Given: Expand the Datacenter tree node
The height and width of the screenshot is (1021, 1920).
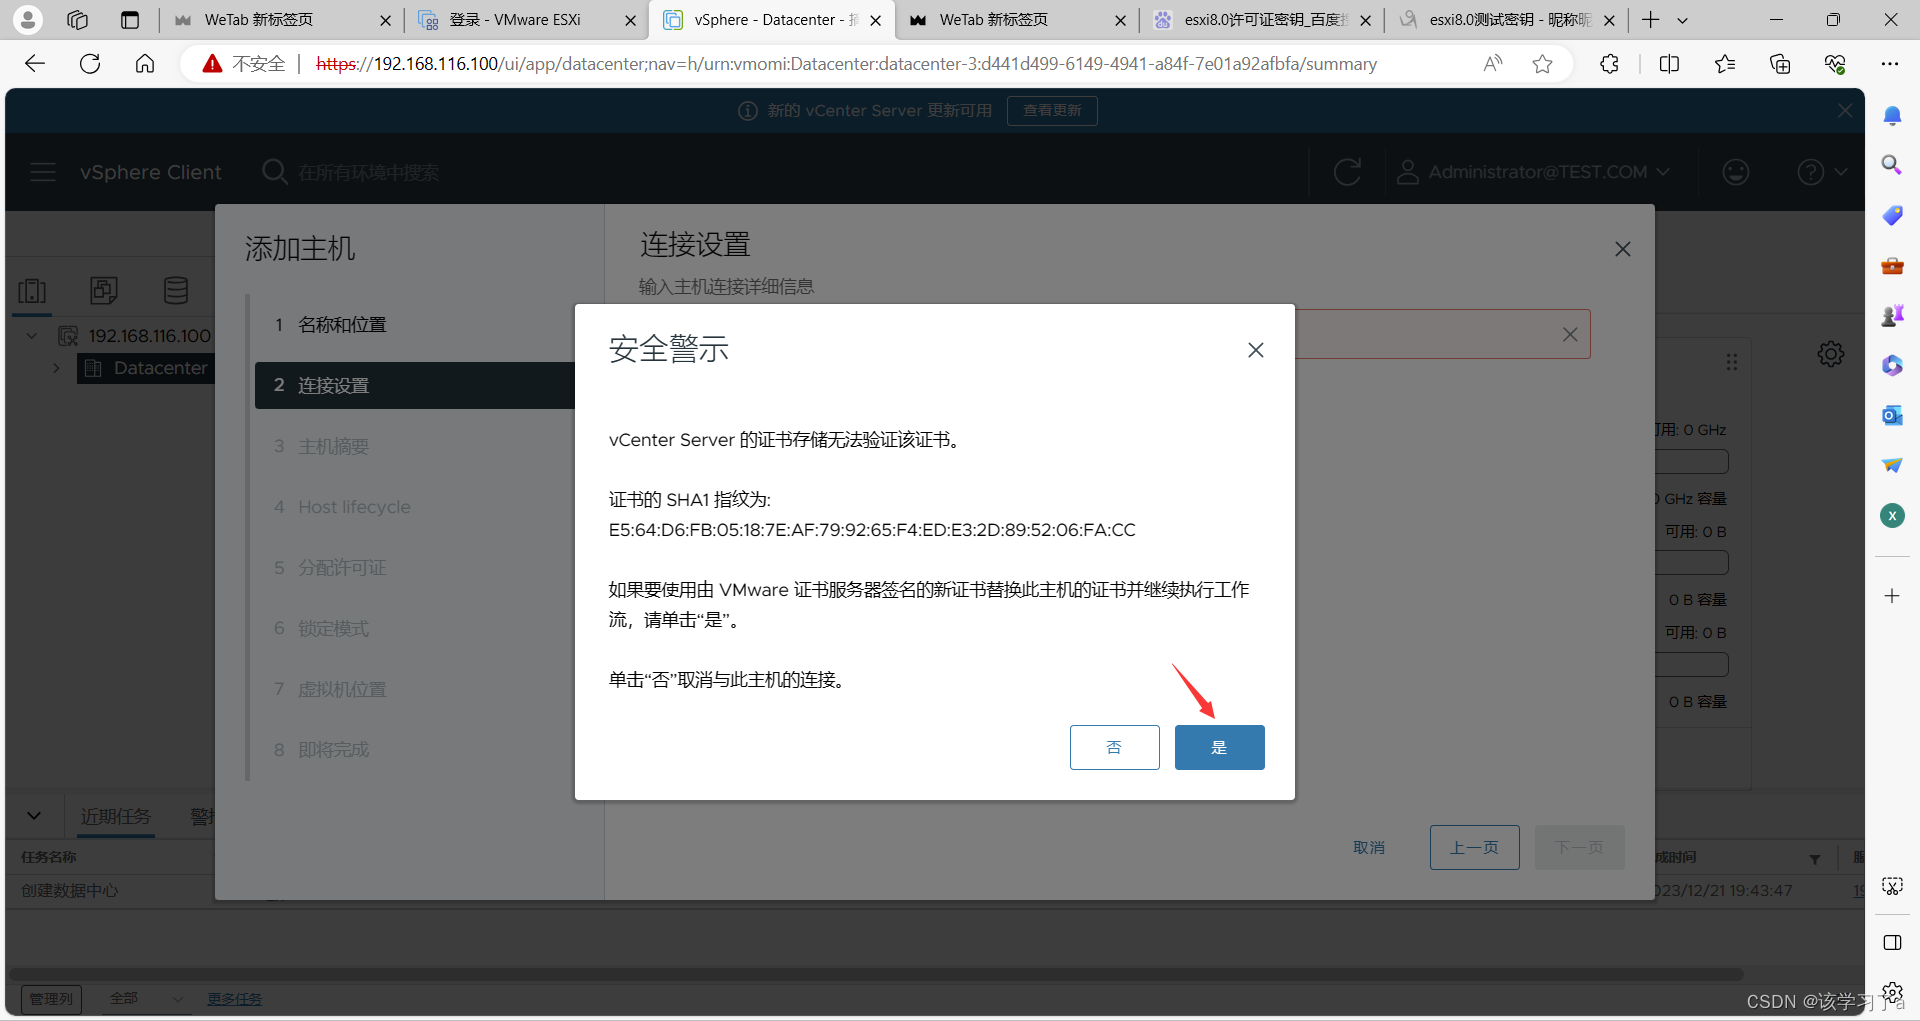Looking at the screenshot, I should [x=57, y=368].
